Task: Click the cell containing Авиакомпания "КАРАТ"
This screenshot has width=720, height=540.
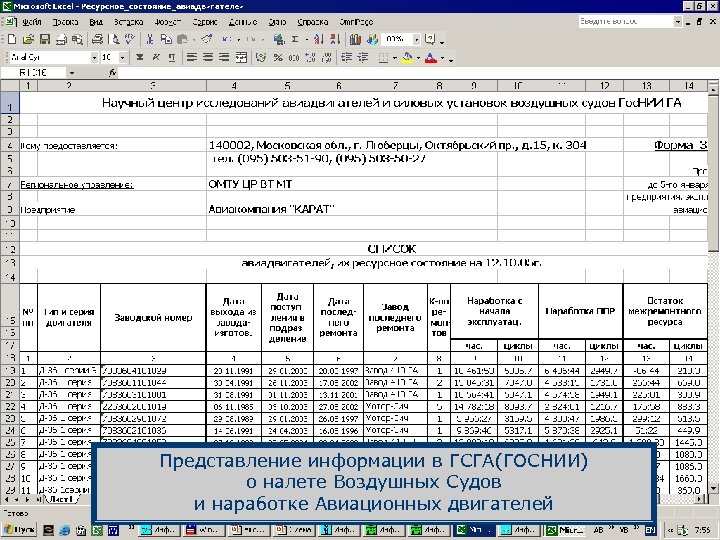Action: [x=351, y=209]
